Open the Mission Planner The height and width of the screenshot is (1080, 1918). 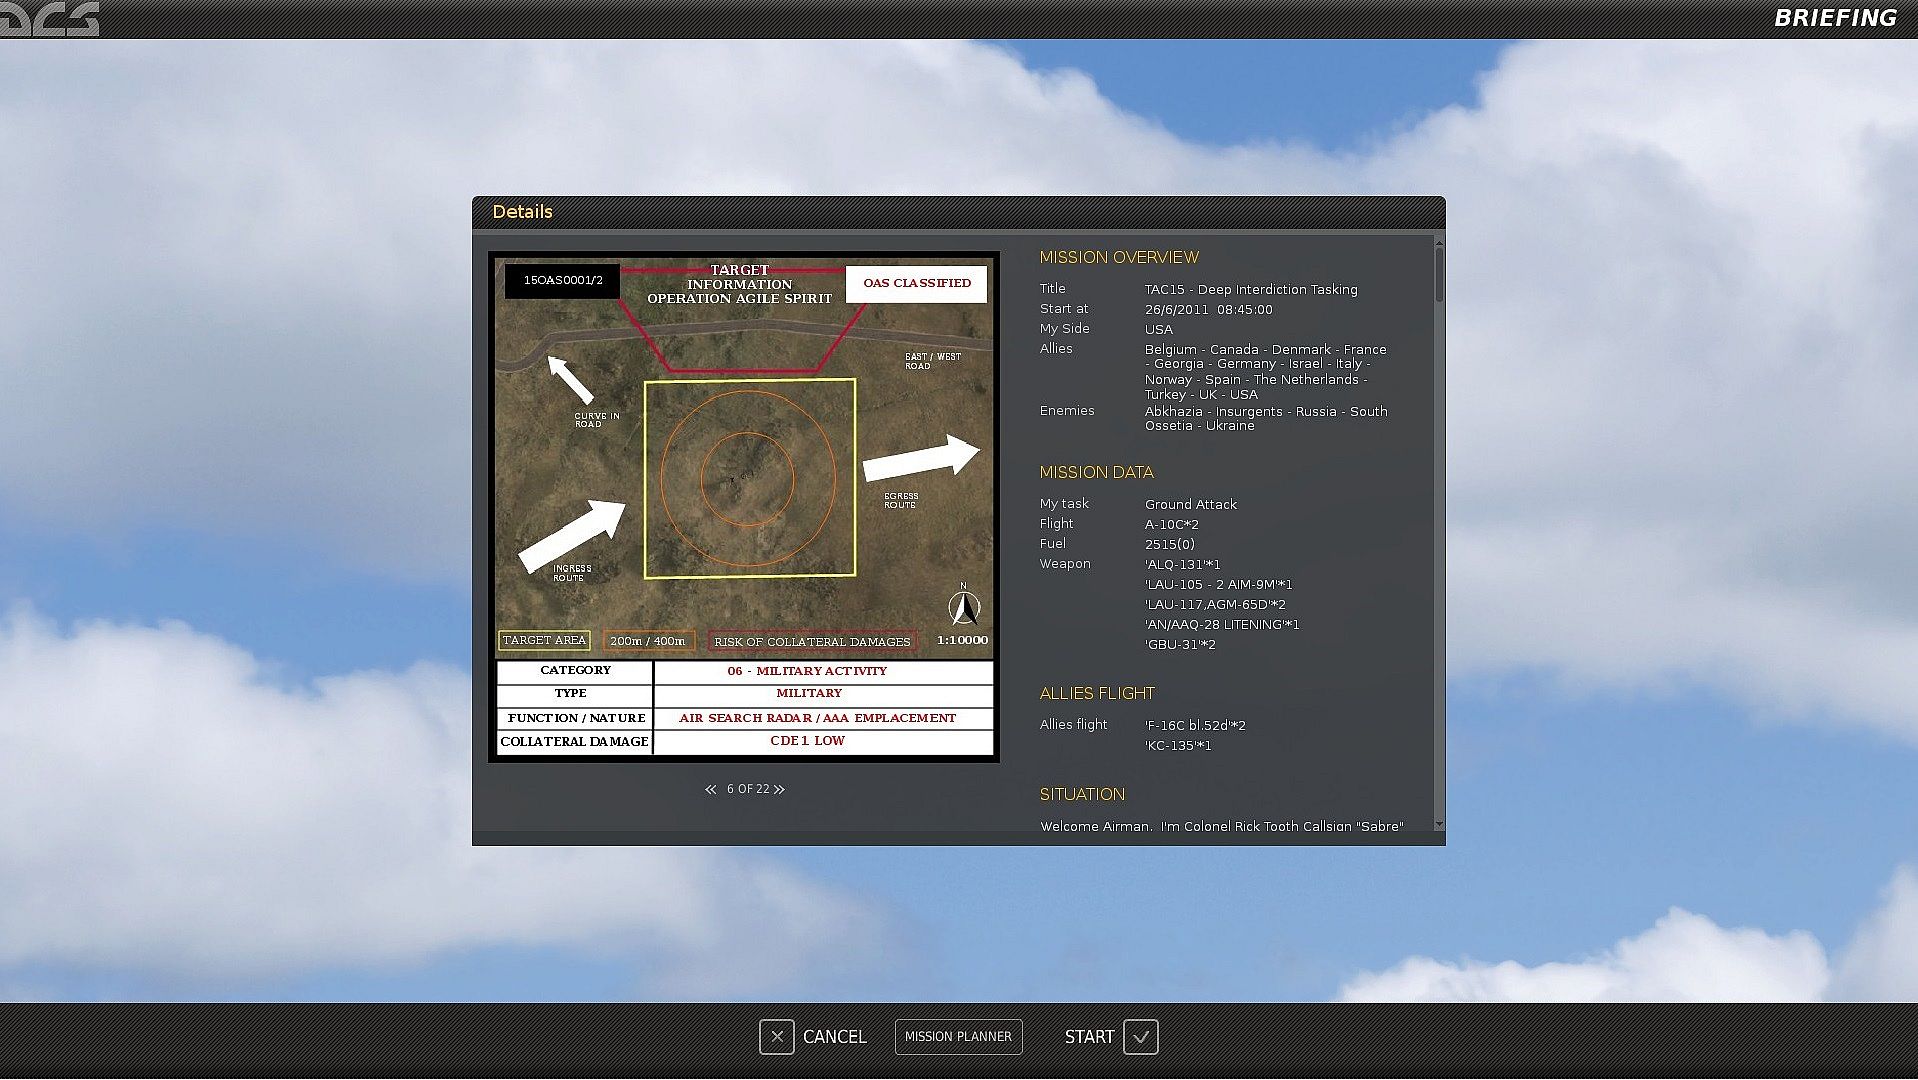coord(958,1037)
